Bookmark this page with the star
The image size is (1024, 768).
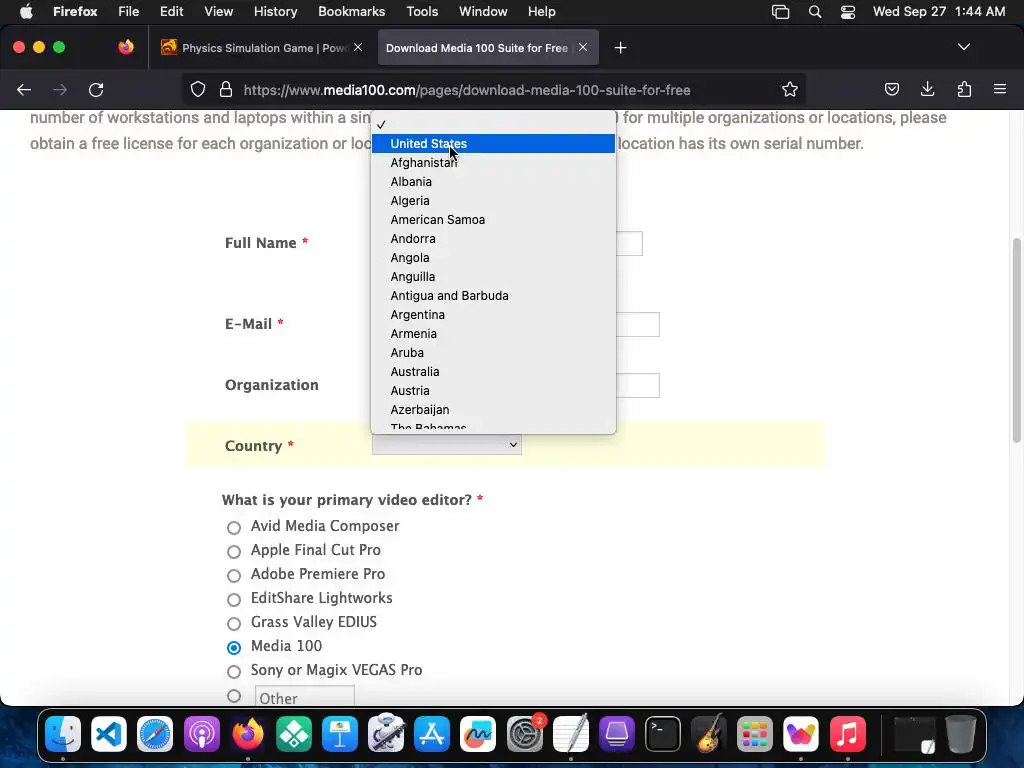(x=790, y=89)
